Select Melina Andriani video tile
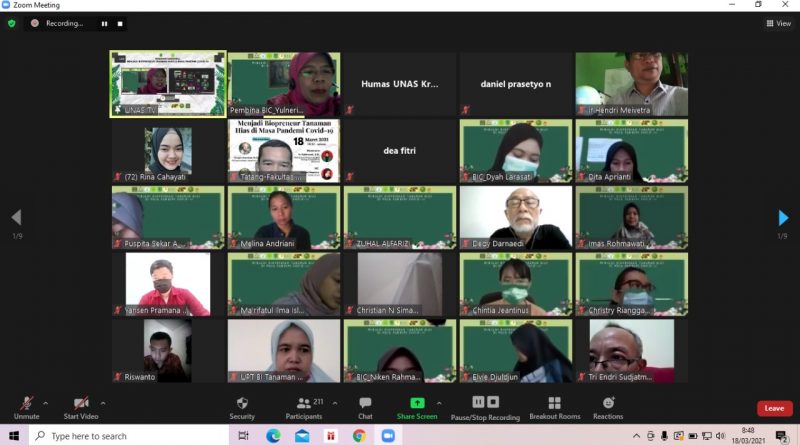 click(284, 218)
